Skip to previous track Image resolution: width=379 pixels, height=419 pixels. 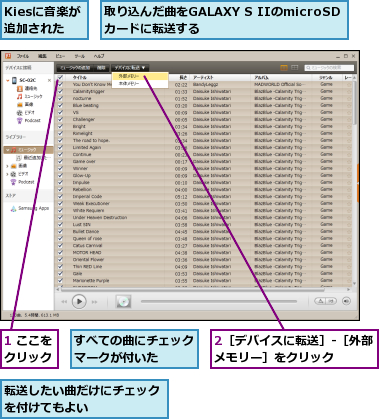click(64, 302)
